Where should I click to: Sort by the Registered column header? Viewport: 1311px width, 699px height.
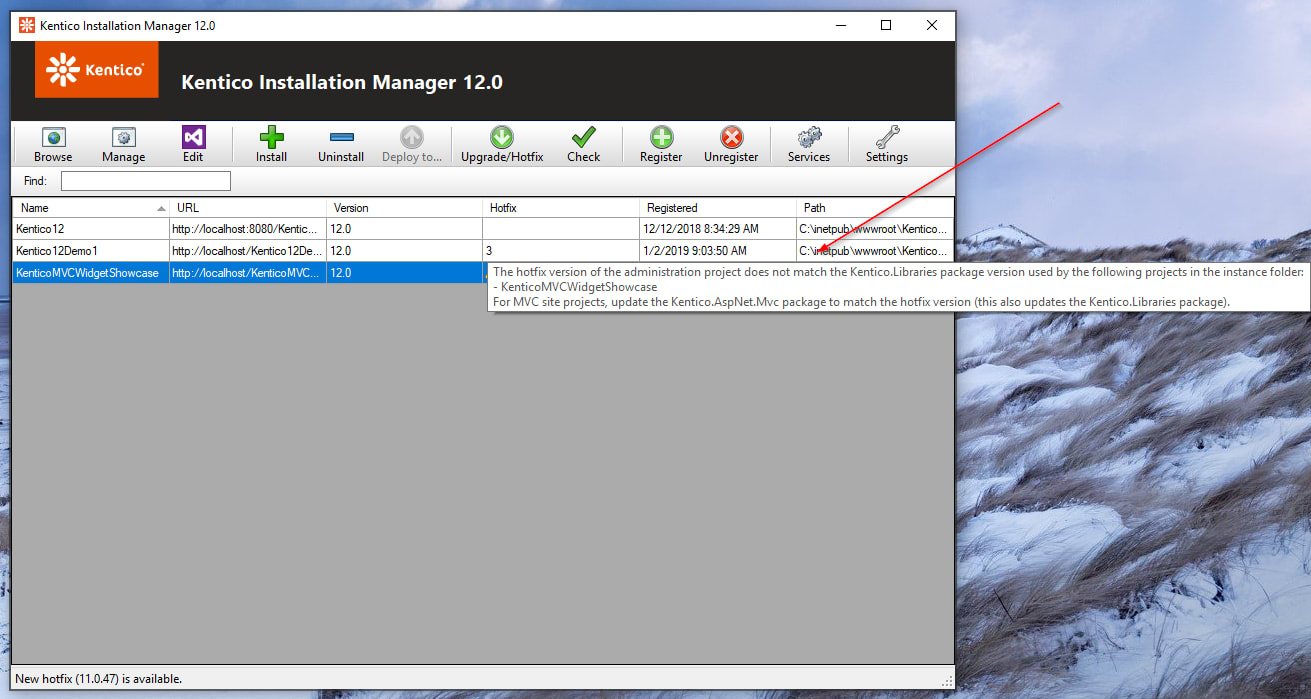click(x=718, y=208)
